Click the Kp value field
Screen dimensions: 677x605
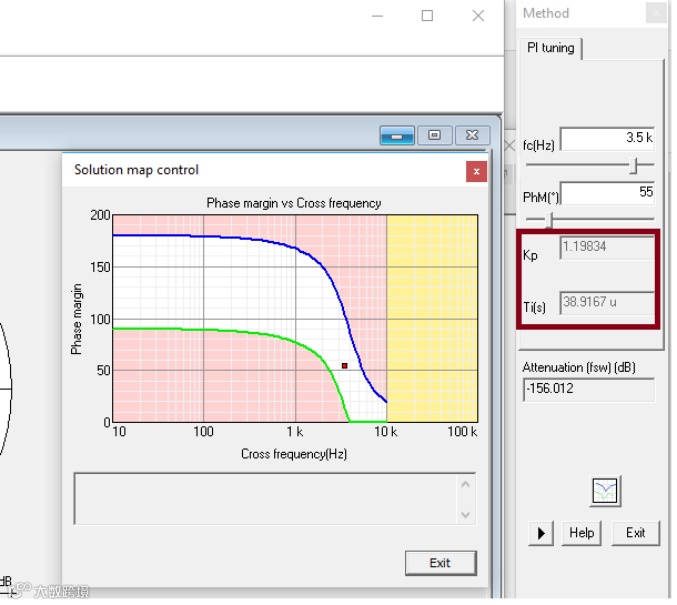pyautogui.click(x=607, y=247)
